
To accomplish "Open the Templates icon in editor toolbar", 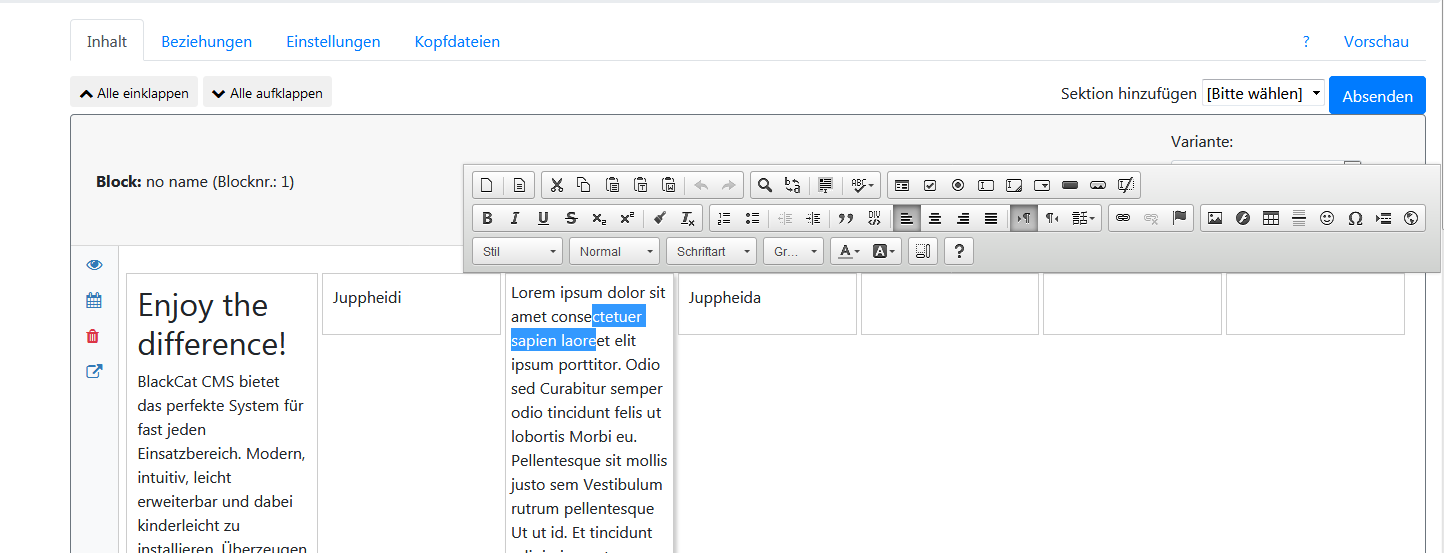I will tap(519, 185).
